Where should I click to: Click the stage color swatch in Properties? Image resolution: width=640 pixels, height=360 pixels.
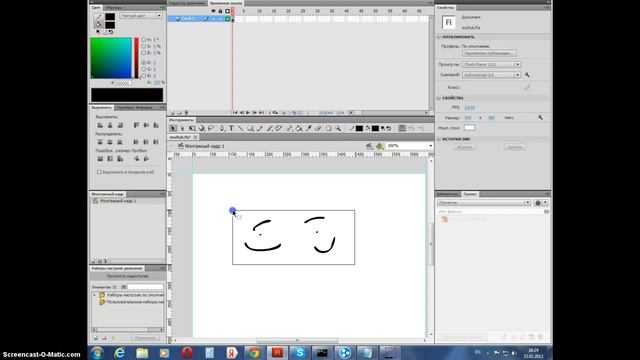tap(469, 128)
